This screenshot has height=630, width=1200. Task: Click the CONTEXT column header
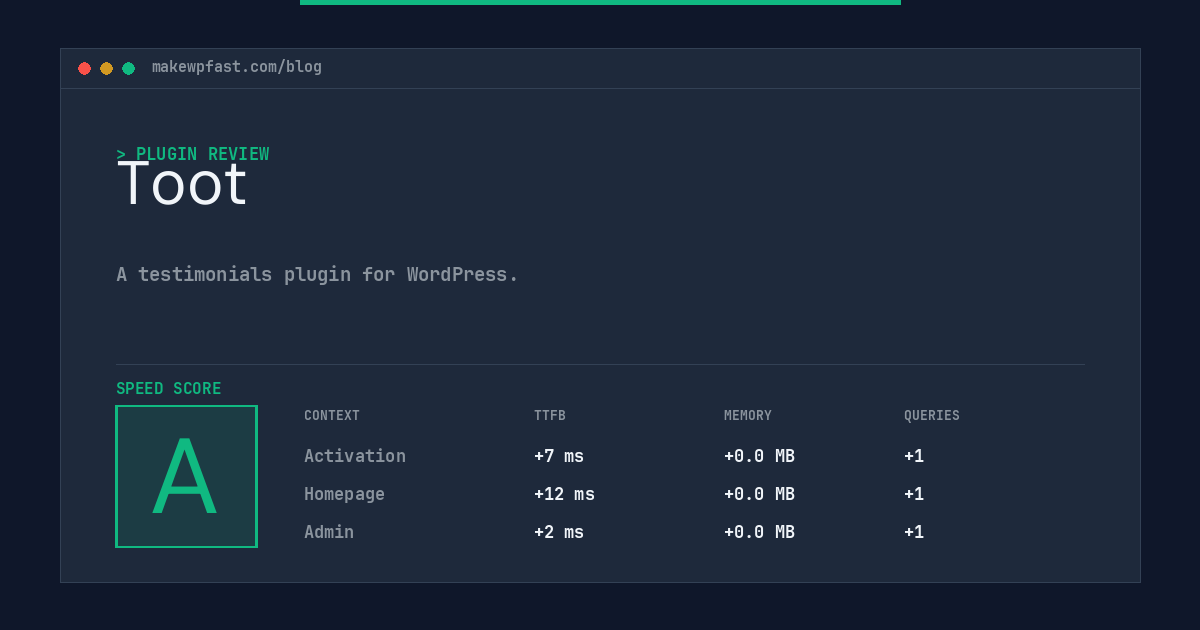[332, 415]
